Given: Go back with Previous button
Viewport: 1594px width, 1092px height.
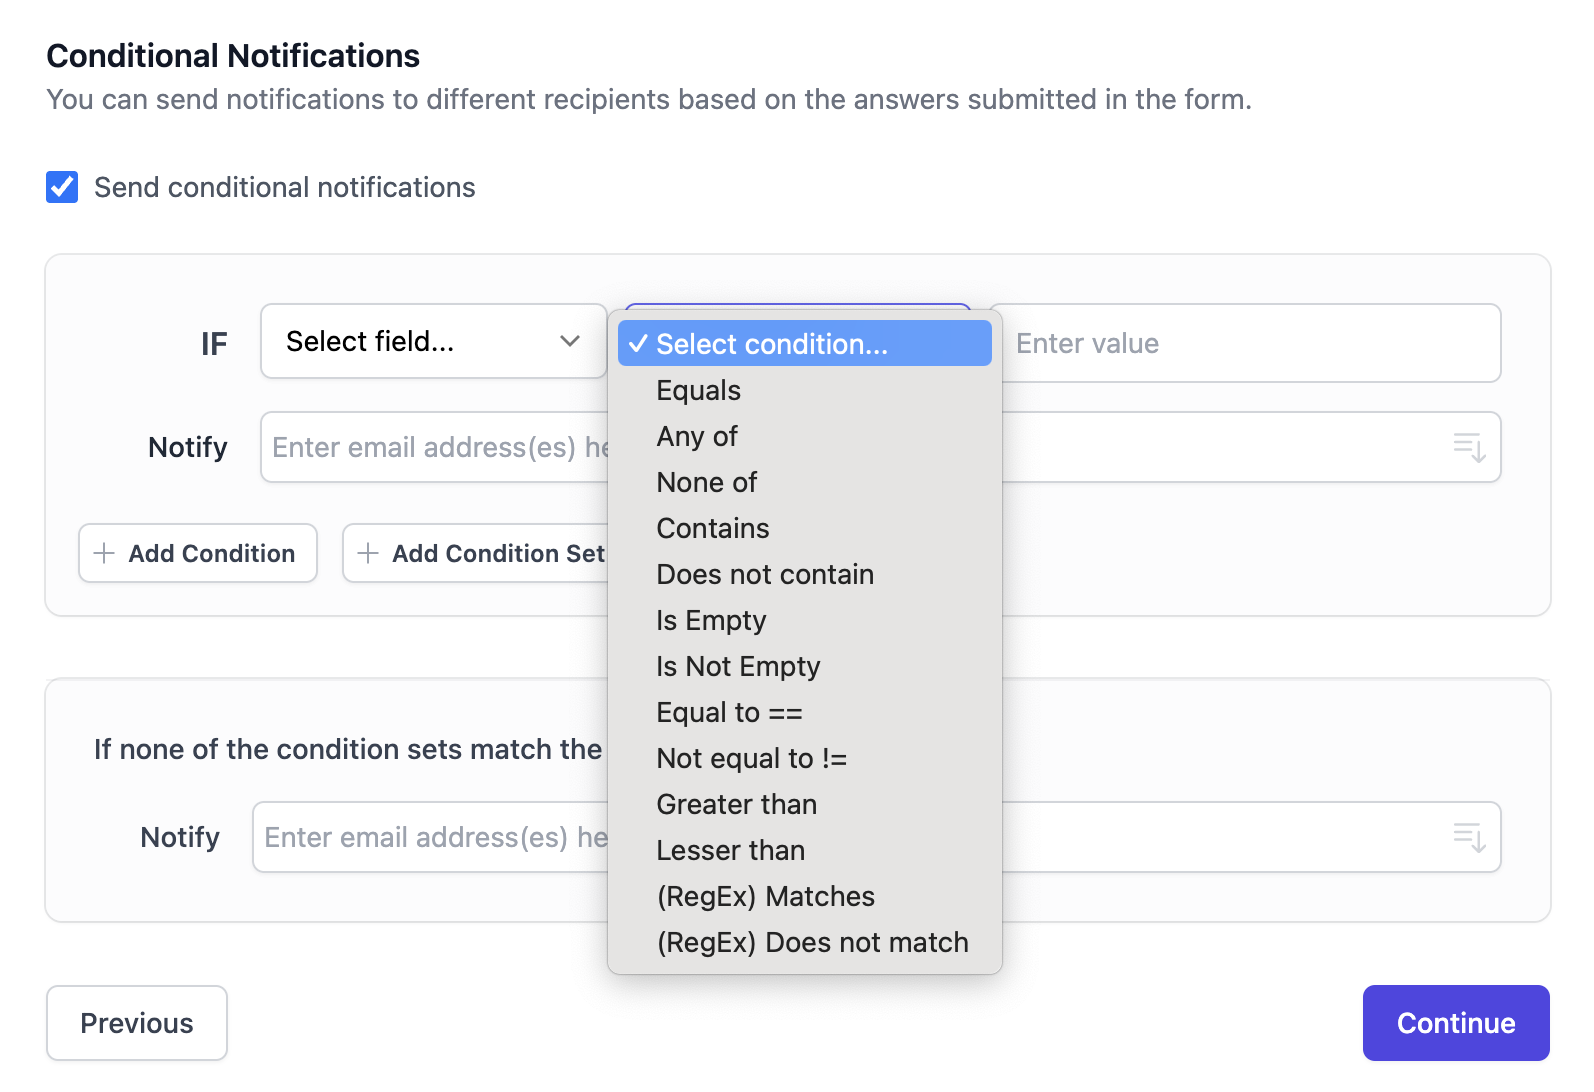Looking at the screenshot, I should click(x=137, y=1023).
